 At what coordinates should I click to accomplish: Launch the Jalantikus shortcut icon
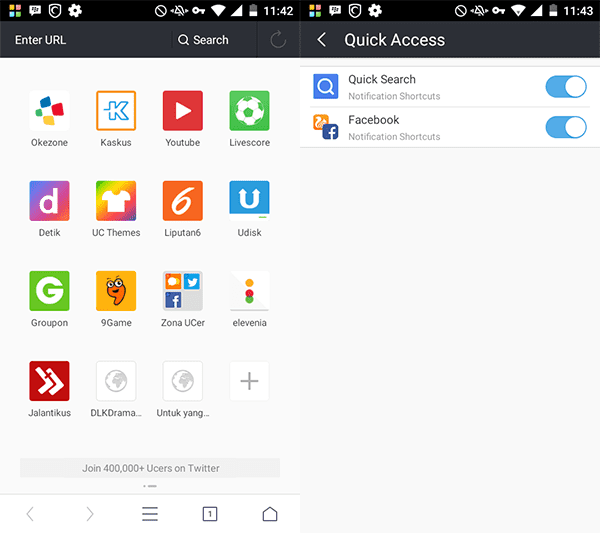pyautogui.click(x=49, y=381)
